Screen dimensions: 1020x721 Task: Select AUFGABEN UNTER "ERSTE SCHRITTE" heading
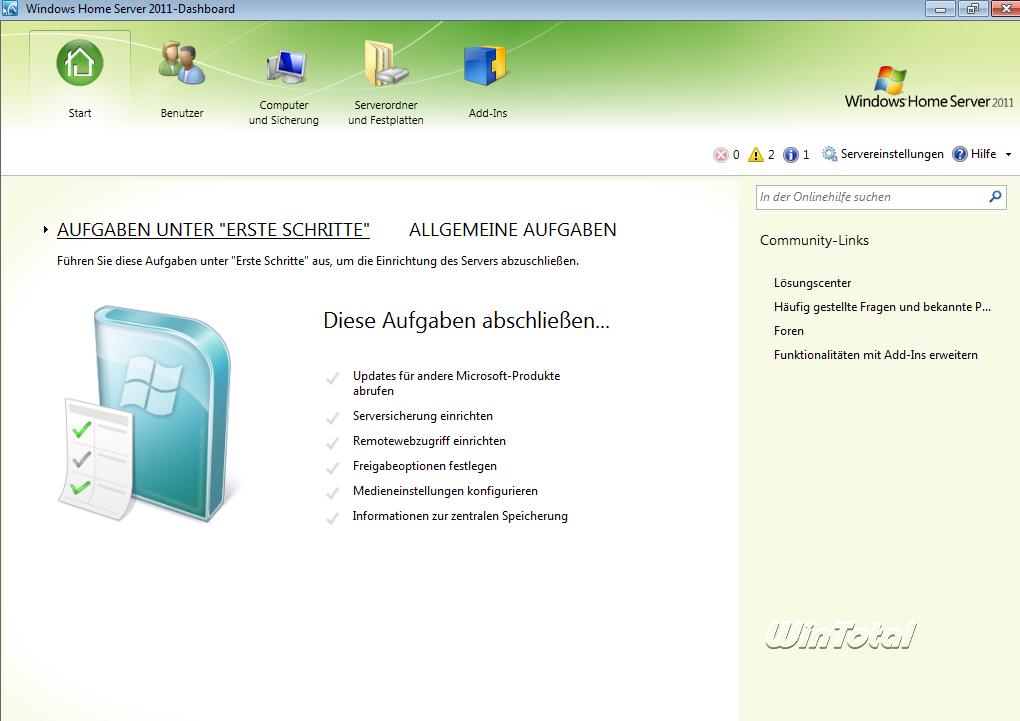point(213,230)
